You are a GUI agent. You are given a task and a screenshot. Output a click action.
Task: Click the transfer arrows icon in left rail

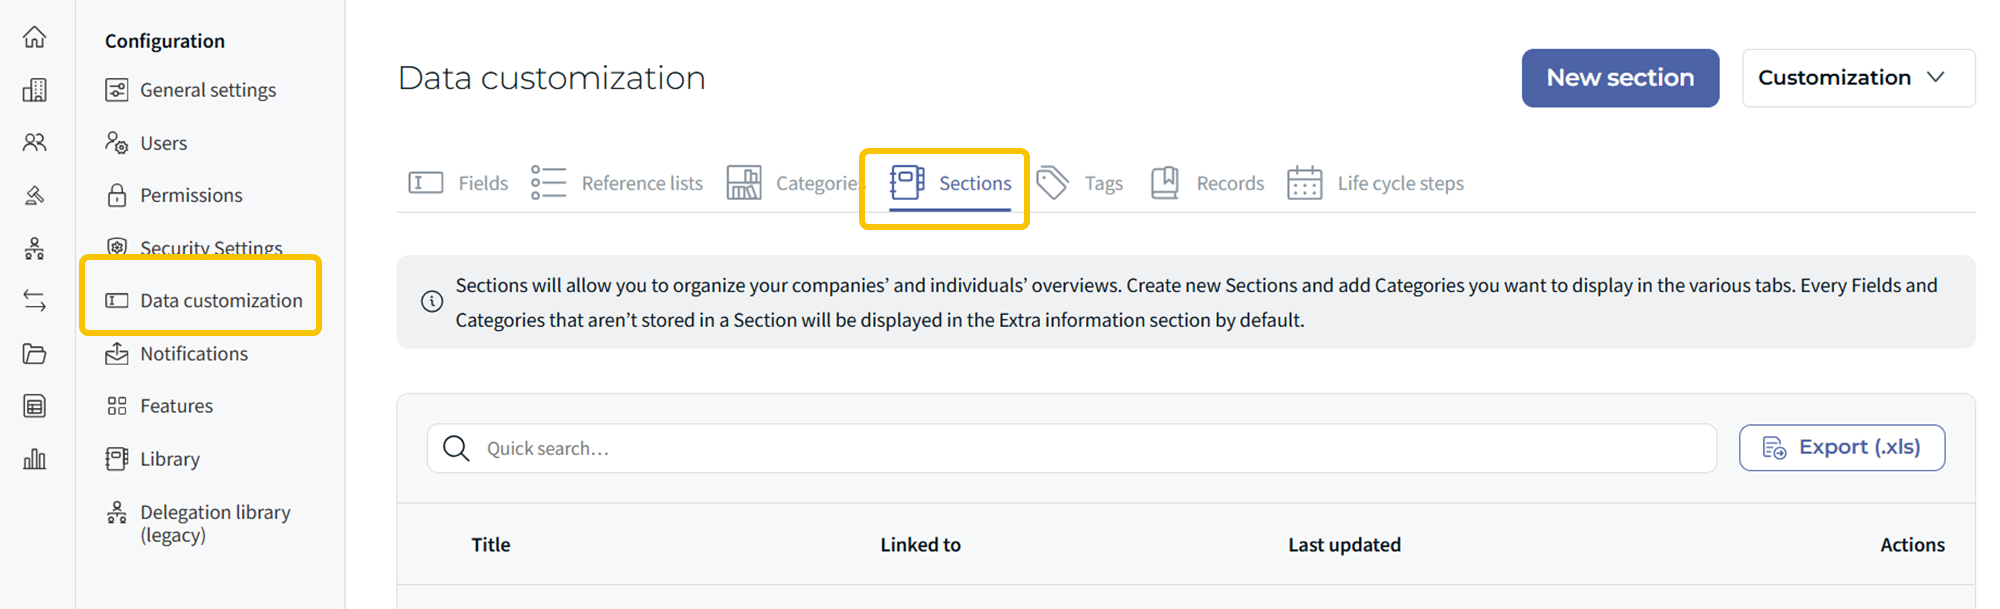(35, 300)
